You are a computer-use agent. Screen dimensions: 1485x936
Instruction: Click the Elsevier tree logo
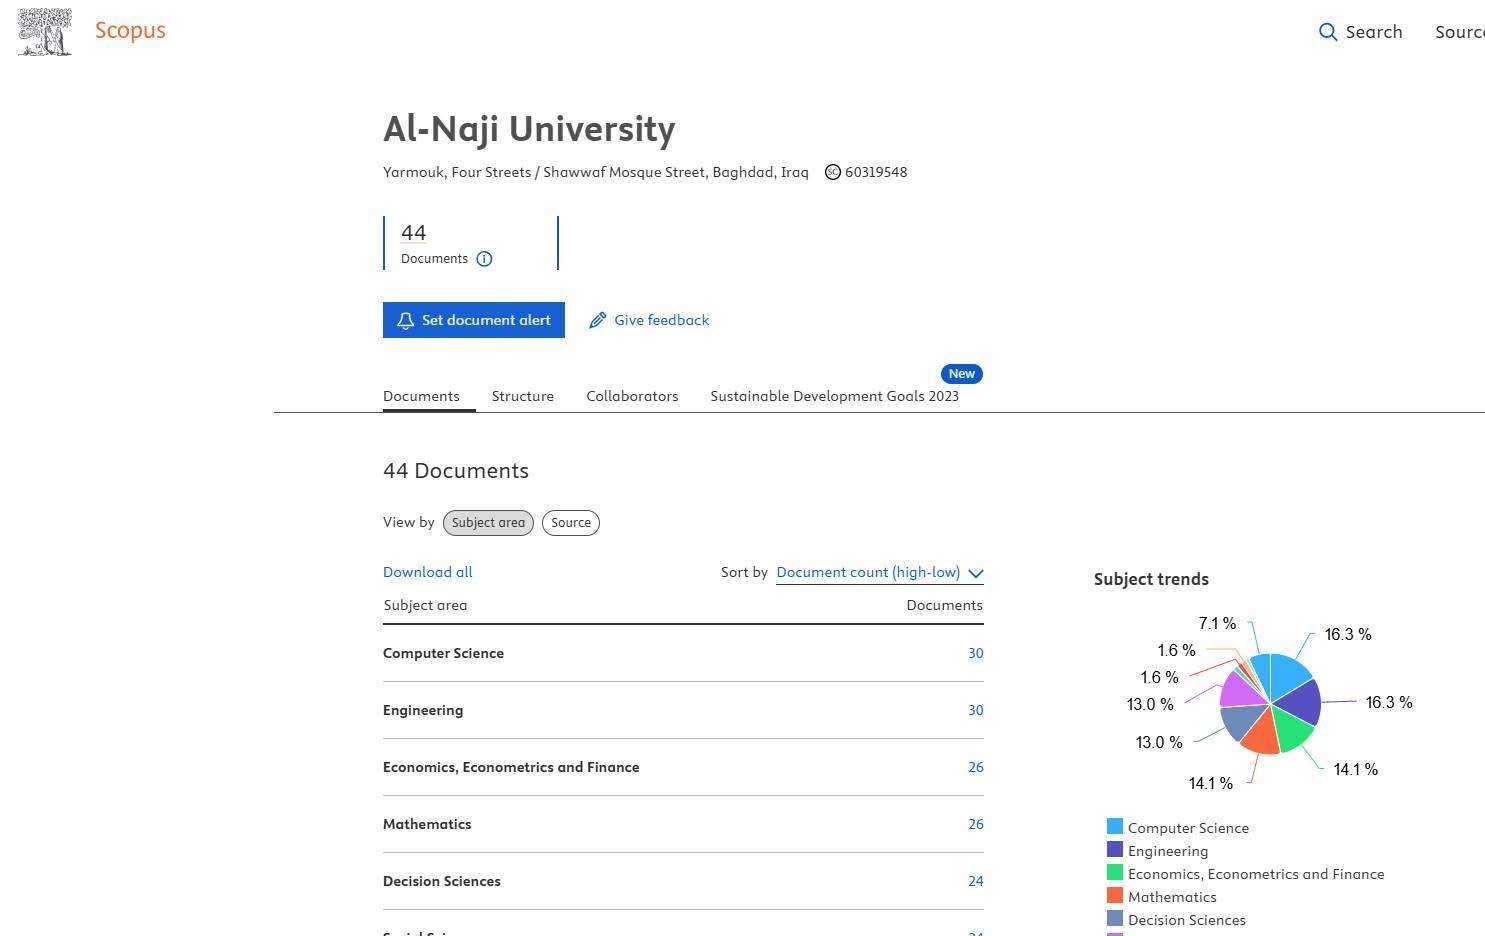tap(45, 32)
